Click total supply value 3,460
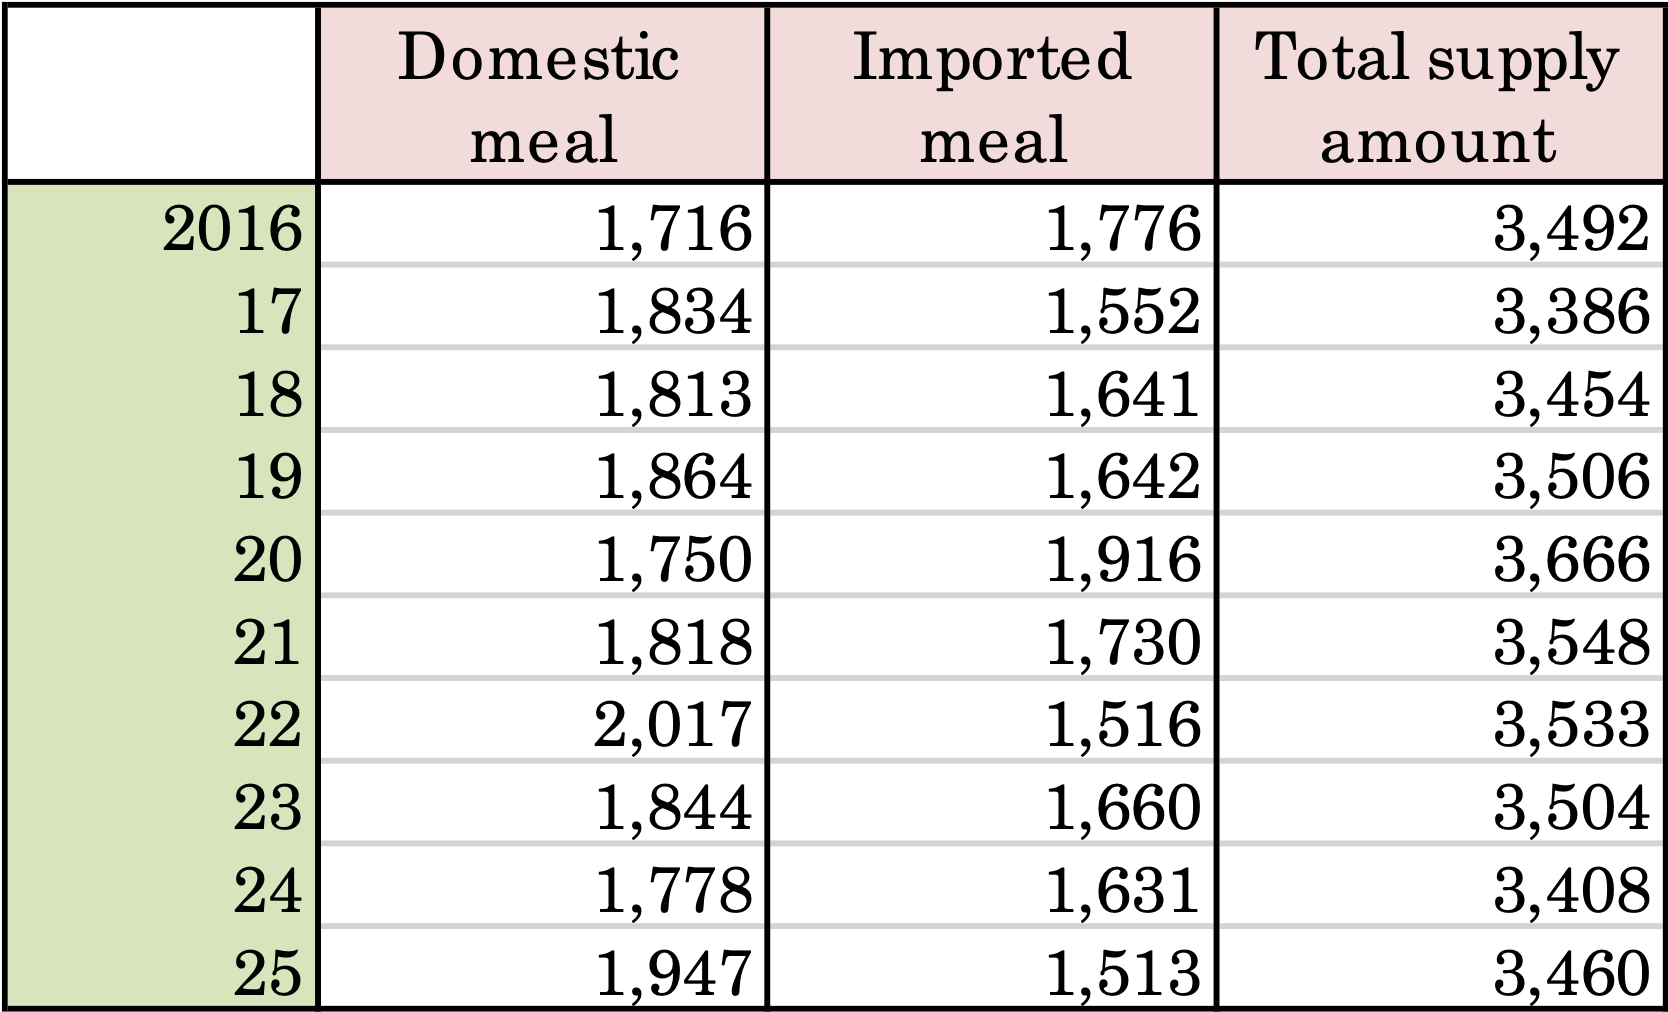1668x1012 pixels. (x=1570, y=972)
